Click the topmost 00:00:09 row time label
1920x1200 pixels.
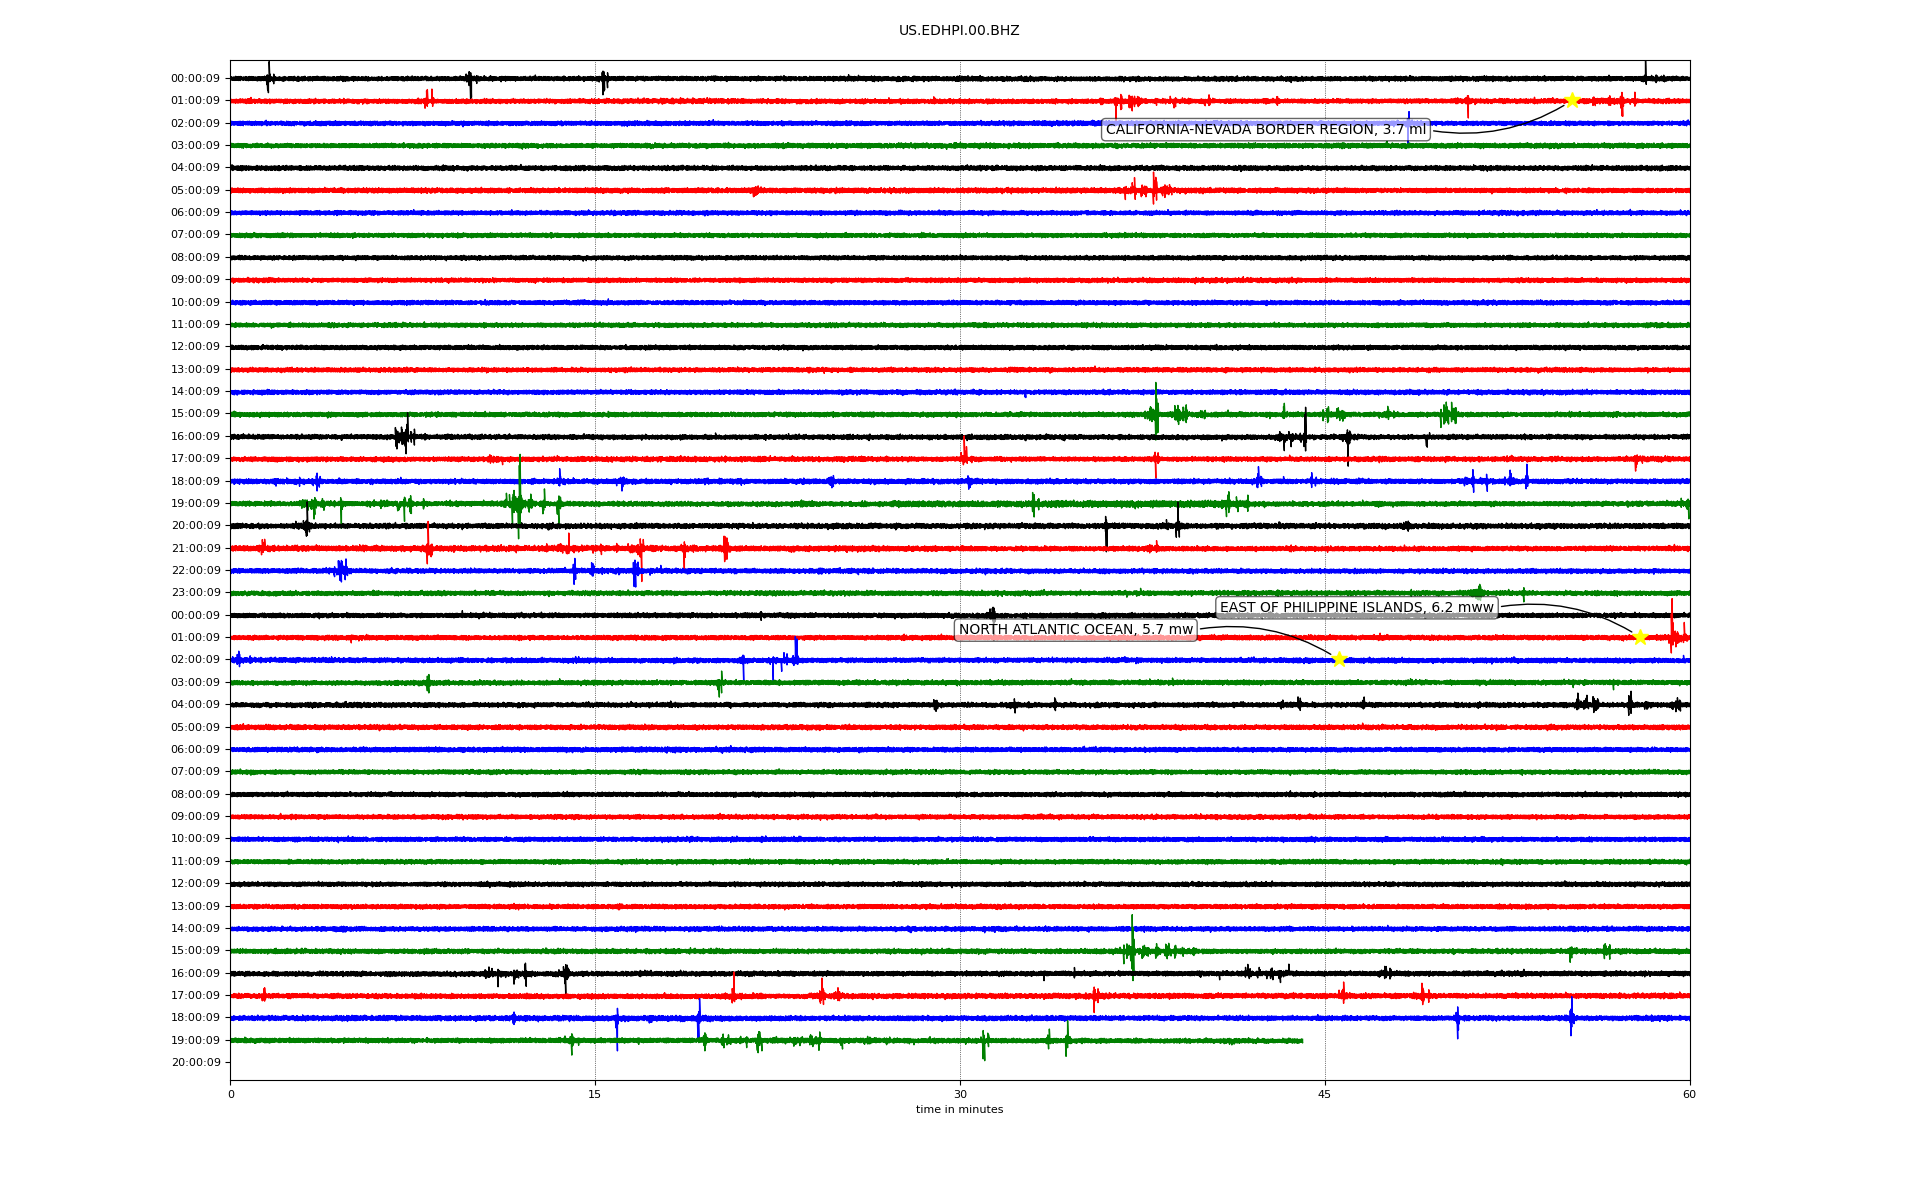tap(195, 78)
